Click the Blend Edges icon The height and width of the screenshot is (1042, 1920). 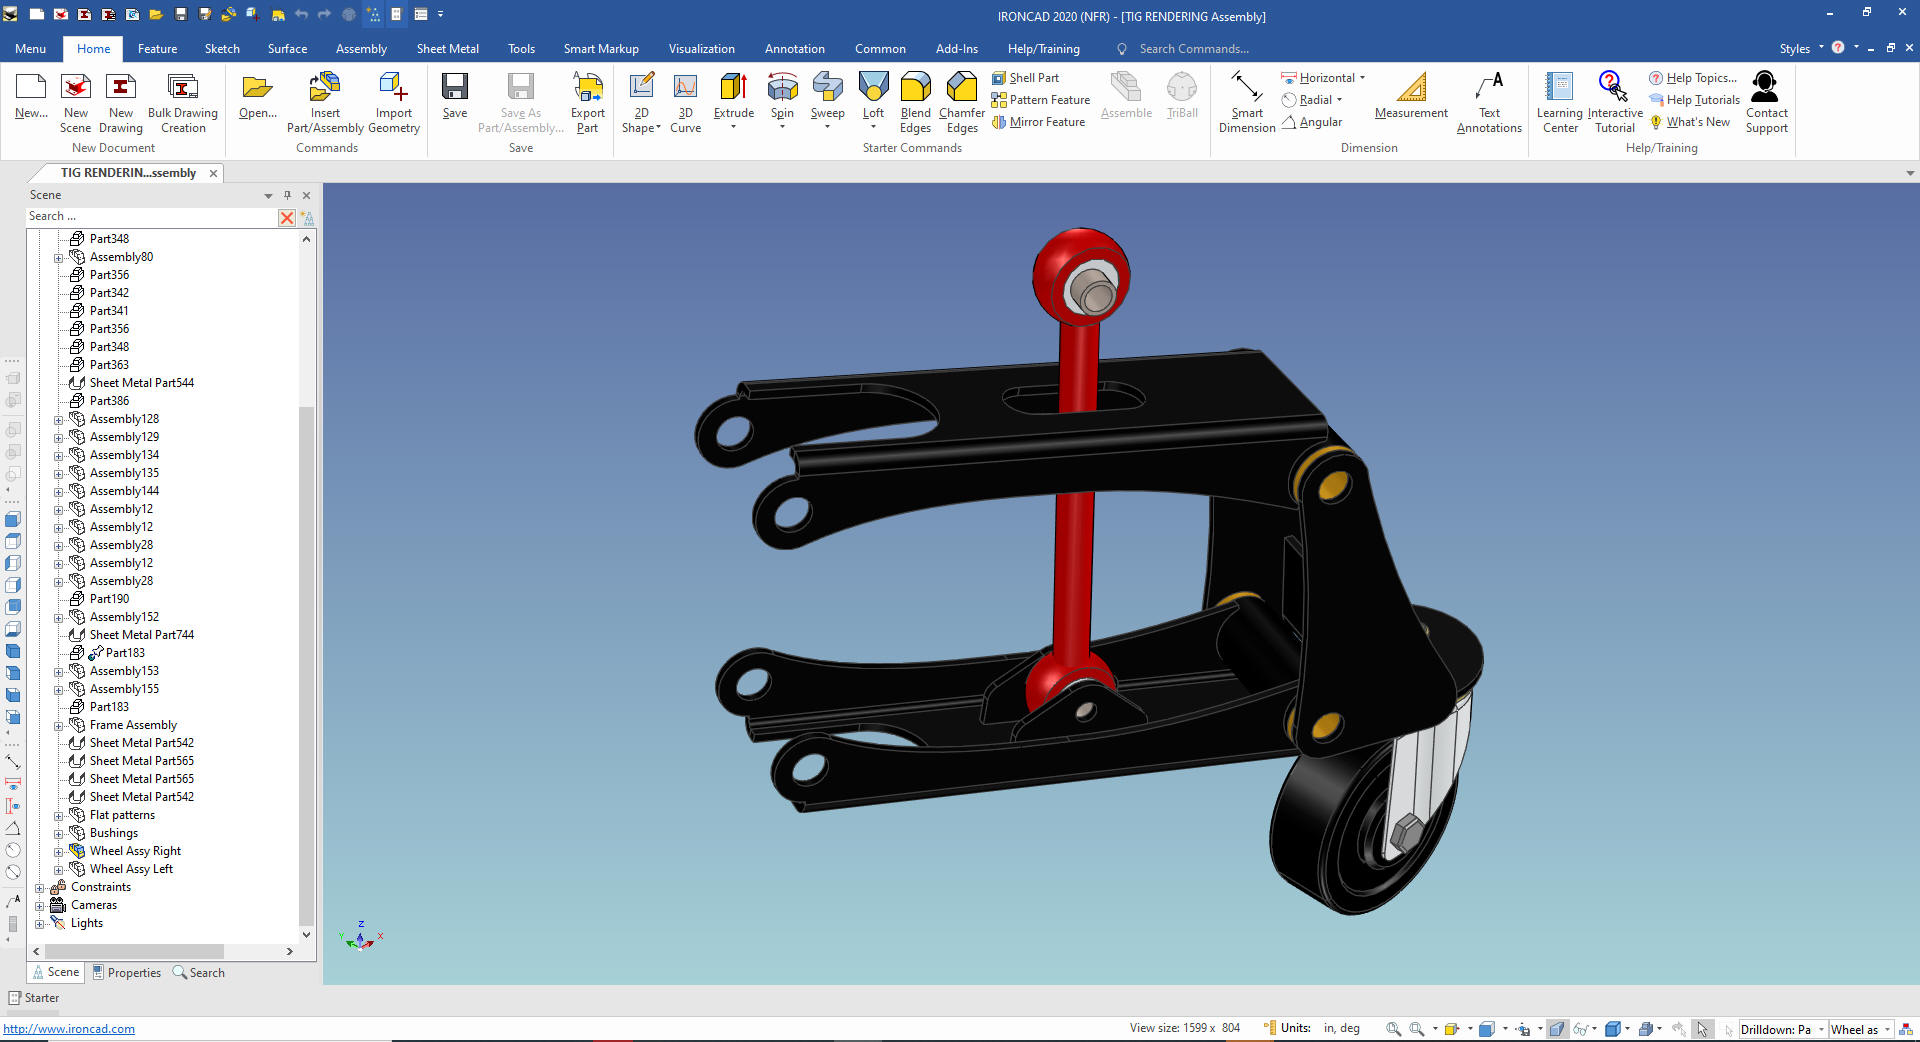(x=915, y=88)
